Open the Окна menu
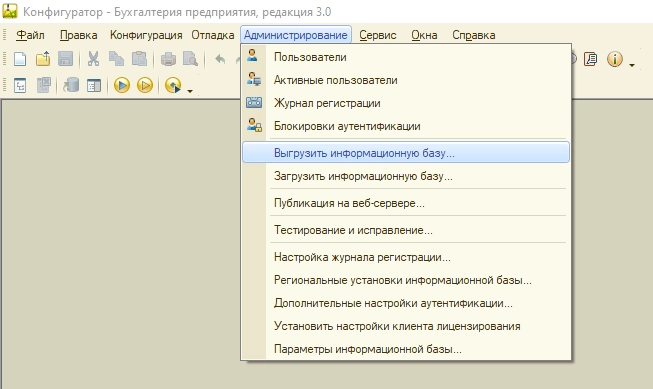Screen dimensions: 653x389 tap(424, 35)
